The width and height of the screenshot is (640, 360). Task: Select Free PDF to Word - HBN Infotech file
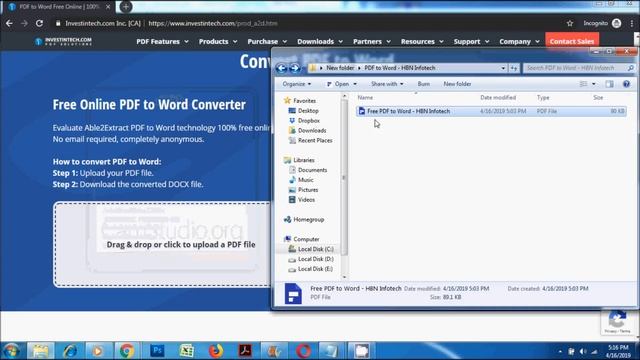click(491, 111)
